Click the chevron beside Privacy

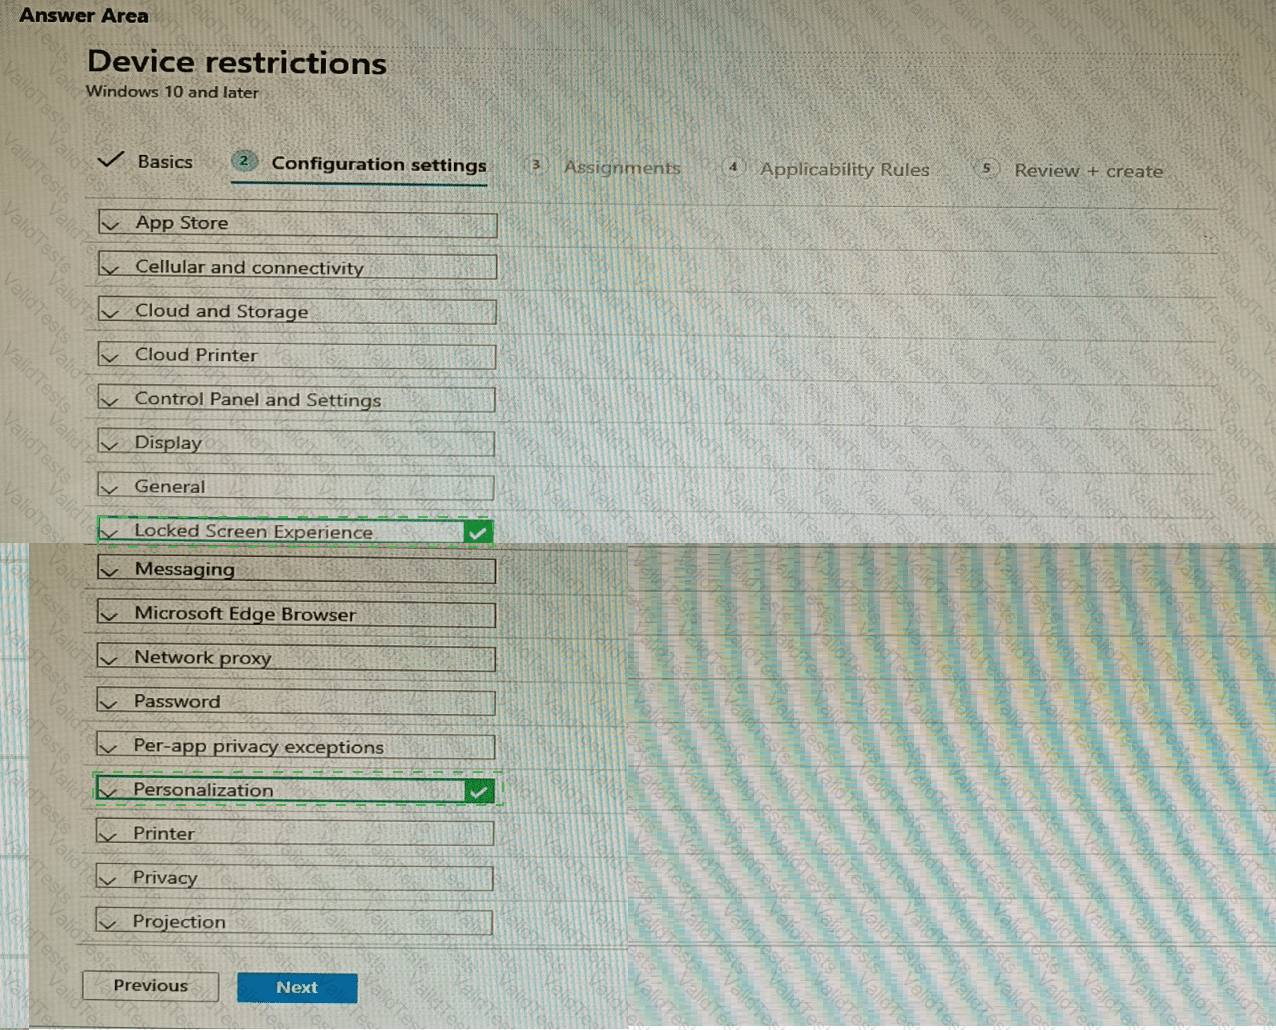109,880
